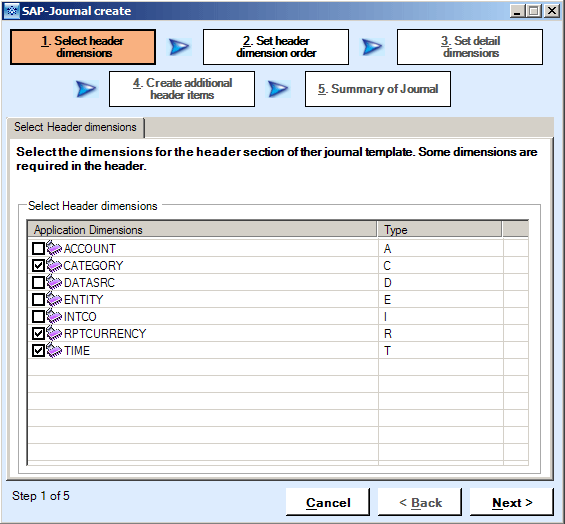Click the Next button

pyautogui.click(x=512, y=502)
